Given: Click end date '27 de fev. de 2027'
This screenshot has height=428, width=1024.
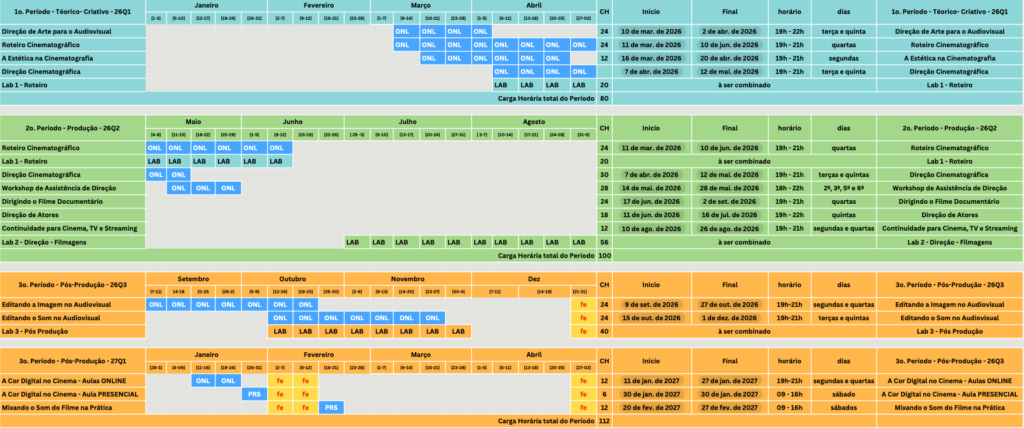Looking at the screenshot, I should coord(729,407).
